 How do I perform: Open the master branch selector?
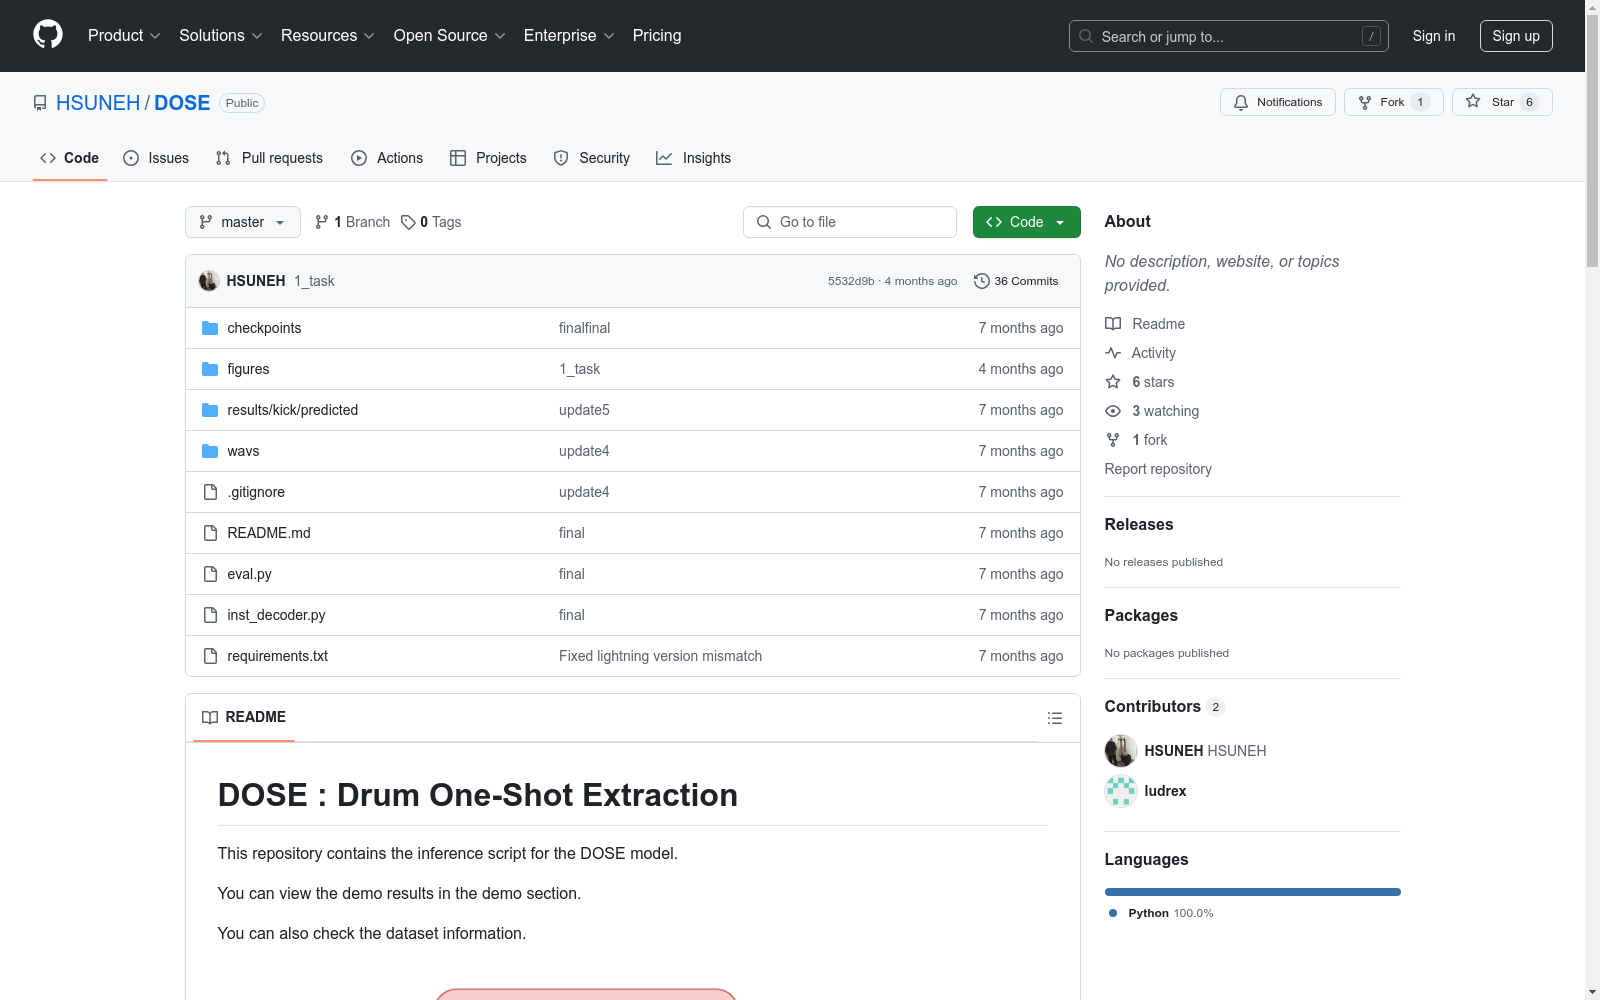pyautogui.click(x=243, y=222)
